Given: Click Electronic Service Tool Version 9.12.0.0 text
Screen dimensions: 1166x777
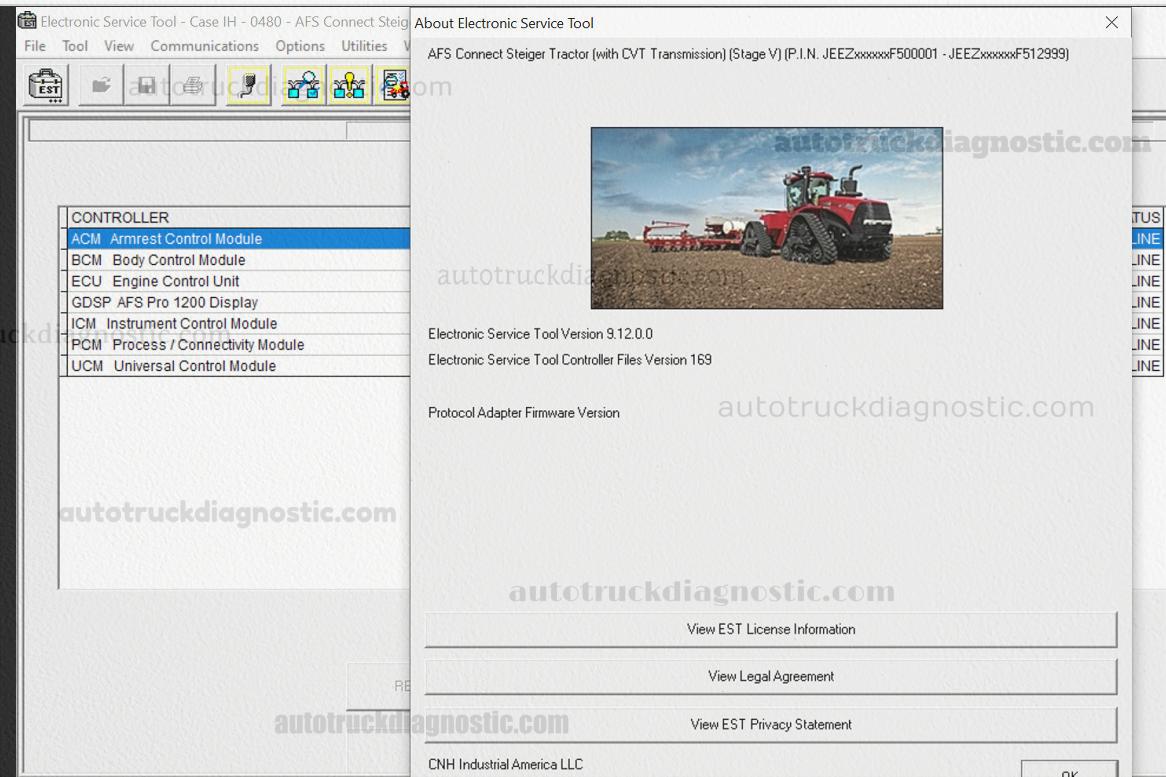Looking at the screenshot, I should (x=541, y=334).
